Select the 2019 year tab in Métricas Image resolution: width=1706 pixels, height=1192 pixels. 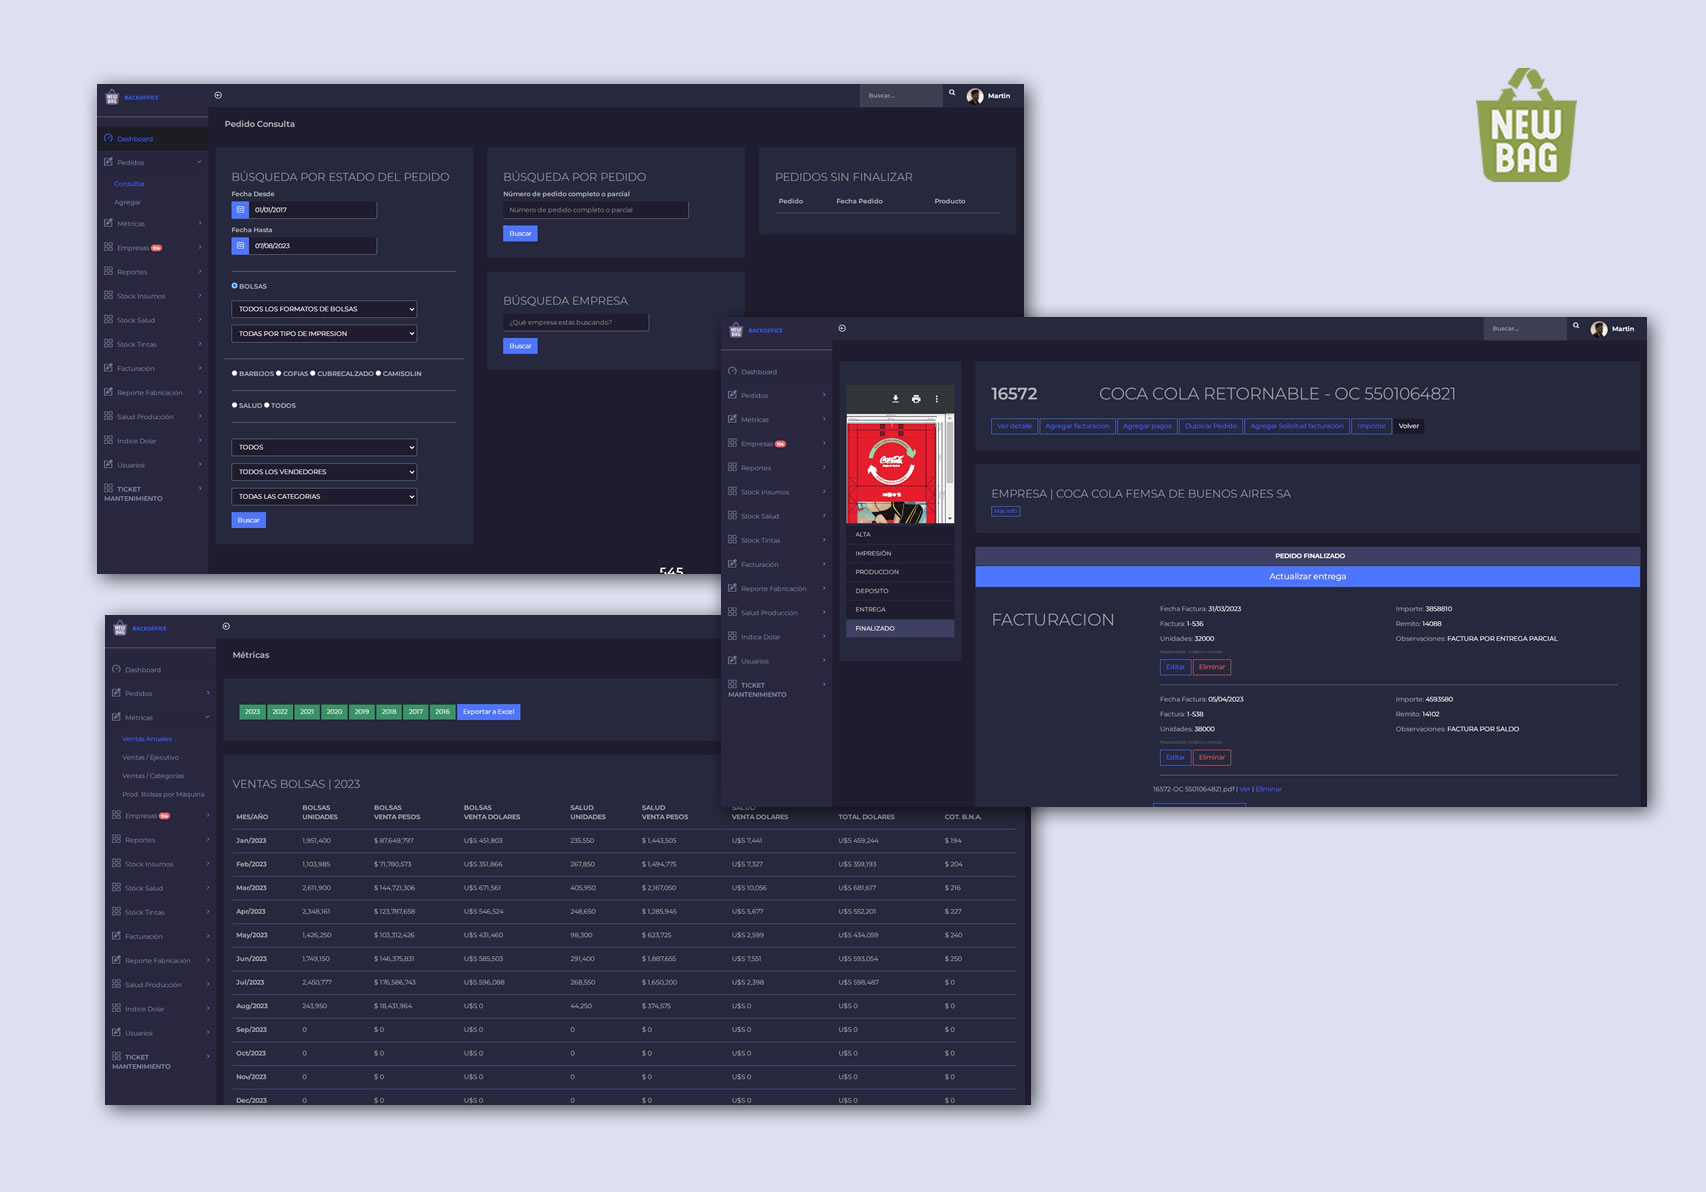(x=362, y=712)
